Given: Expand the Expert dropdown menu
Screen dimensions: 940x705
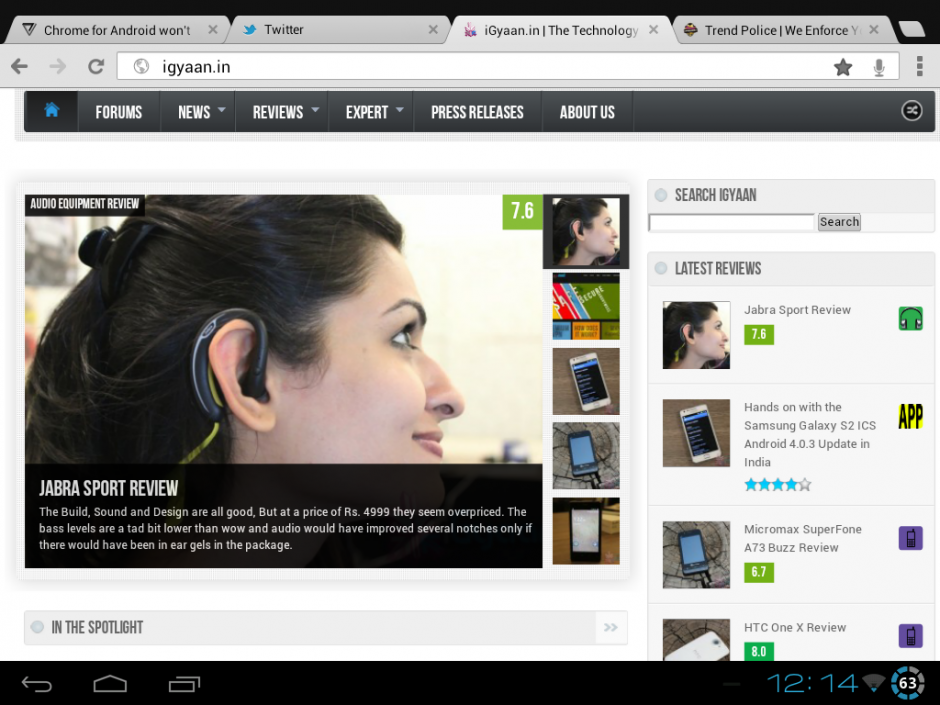Looking at the screenshot, I should point(374,112).
